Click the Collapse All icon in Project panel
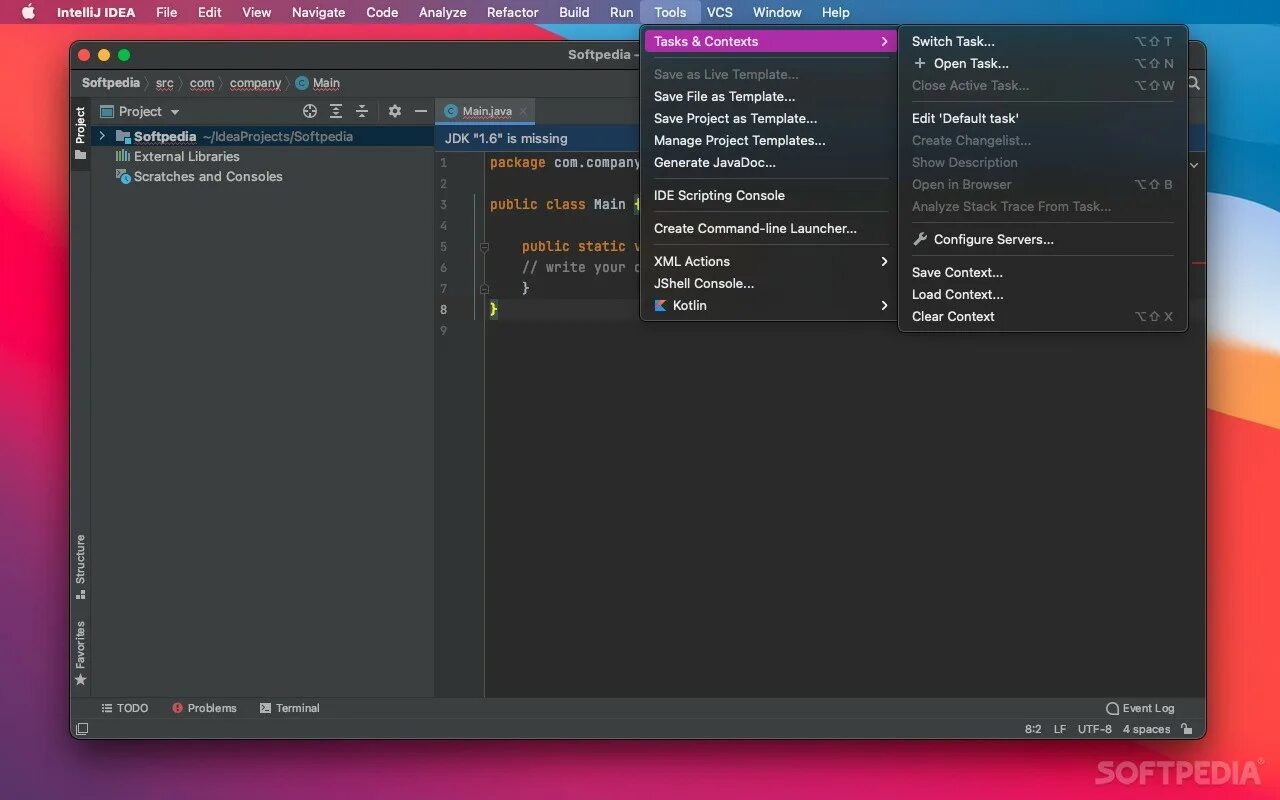 point(362,111)
